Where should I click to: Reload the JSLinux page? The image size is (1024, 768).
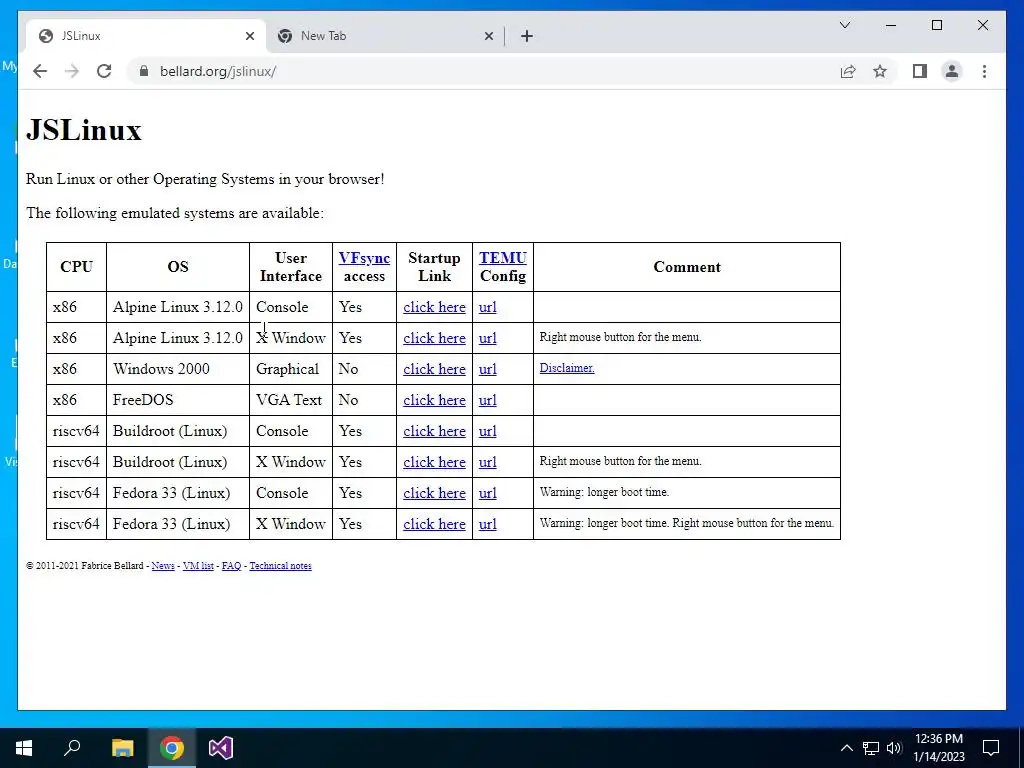coord(104,71)
